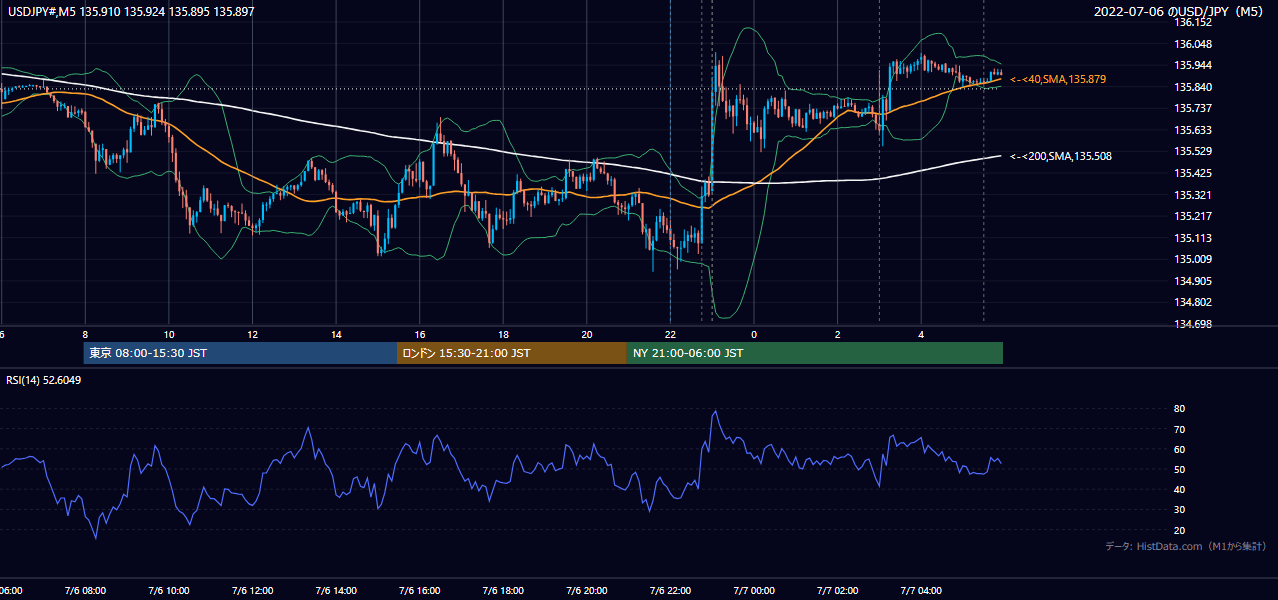Click the 135.529 price axis label
This screenshot has height=600, width=1278.
pyautogui.click(x=1193, y=151)
